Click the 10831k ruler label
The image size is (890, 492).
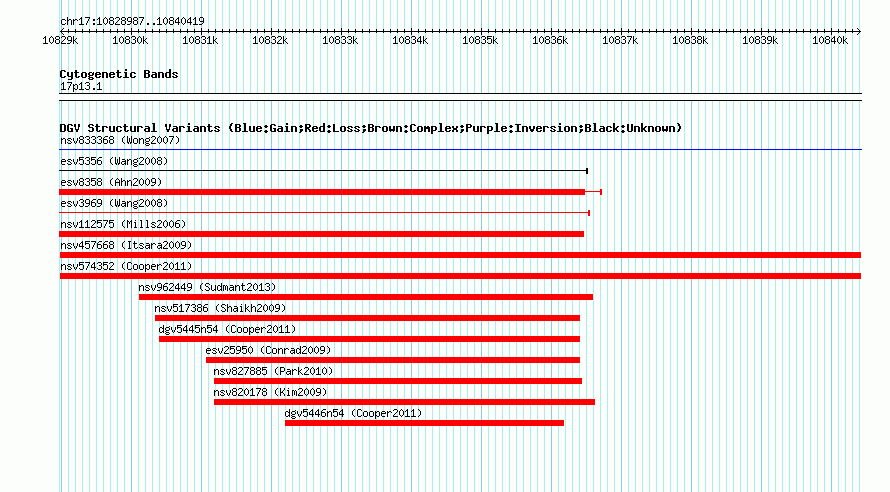pyautogui.click(x=200, y=40)
